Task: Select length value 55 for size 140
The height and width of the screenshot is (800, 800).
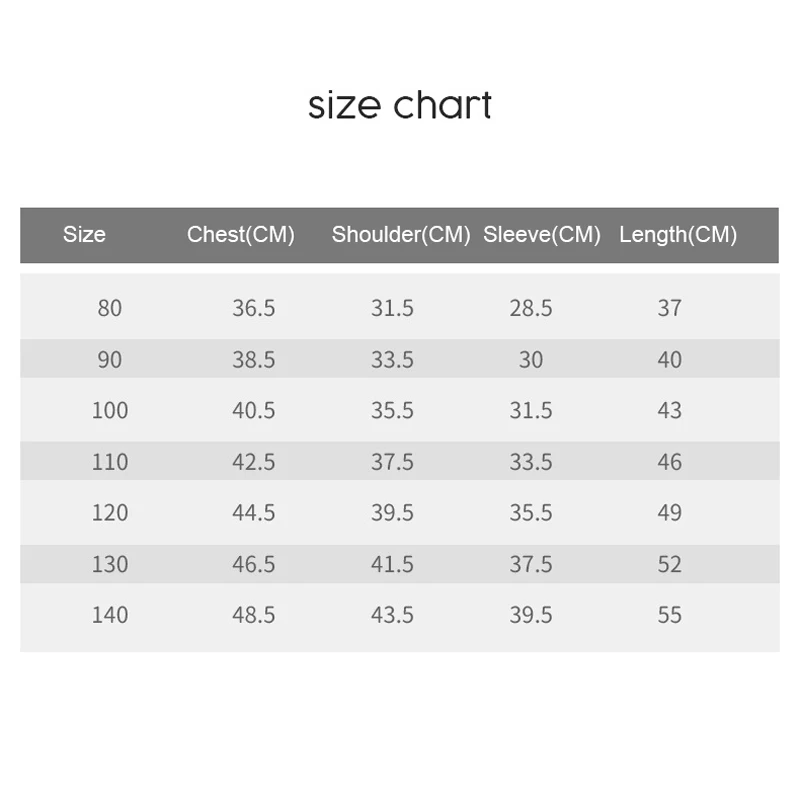Action: [670, 615]
